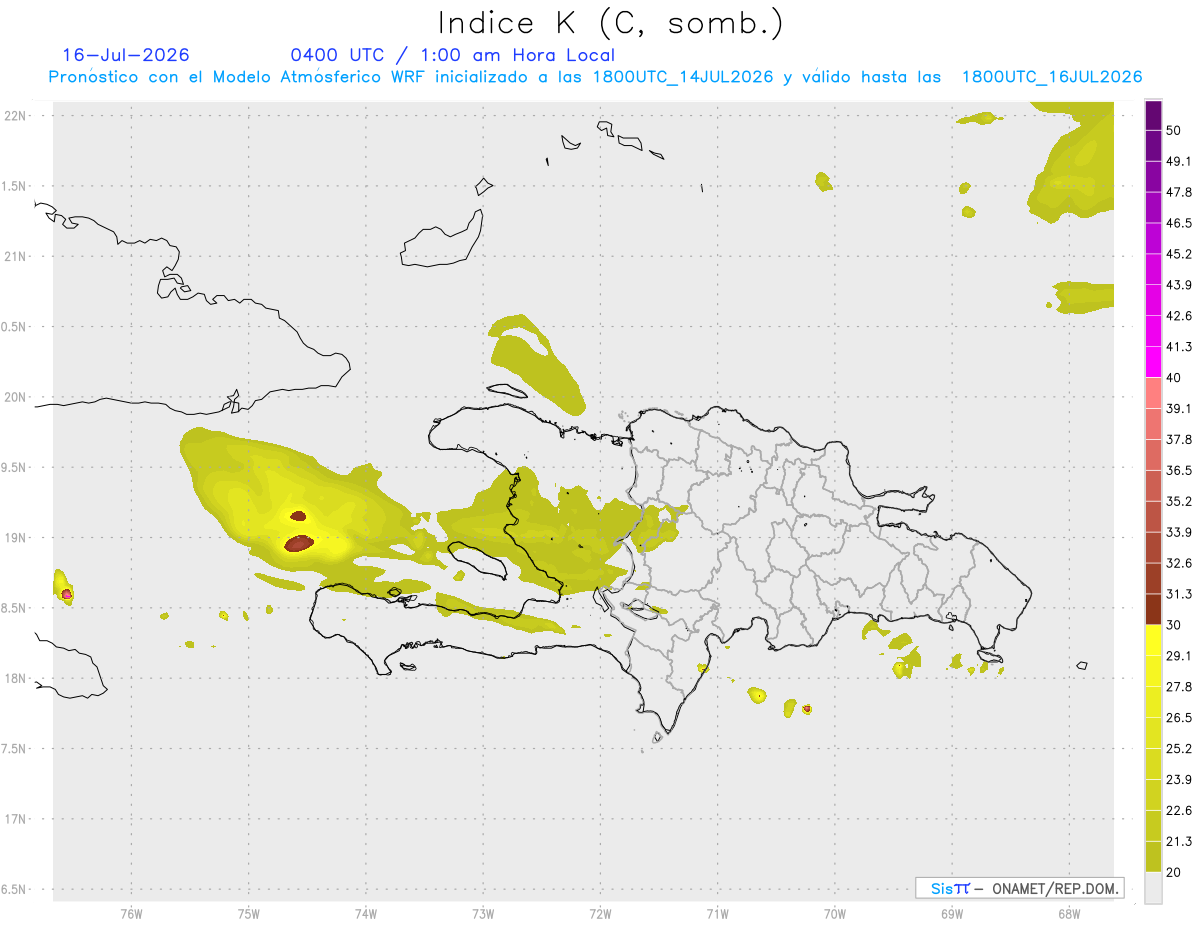Image resolution: width=1200 pixels, height=927 pixels.
Task: Click the legend value "36.5"
Action: 1179,470
